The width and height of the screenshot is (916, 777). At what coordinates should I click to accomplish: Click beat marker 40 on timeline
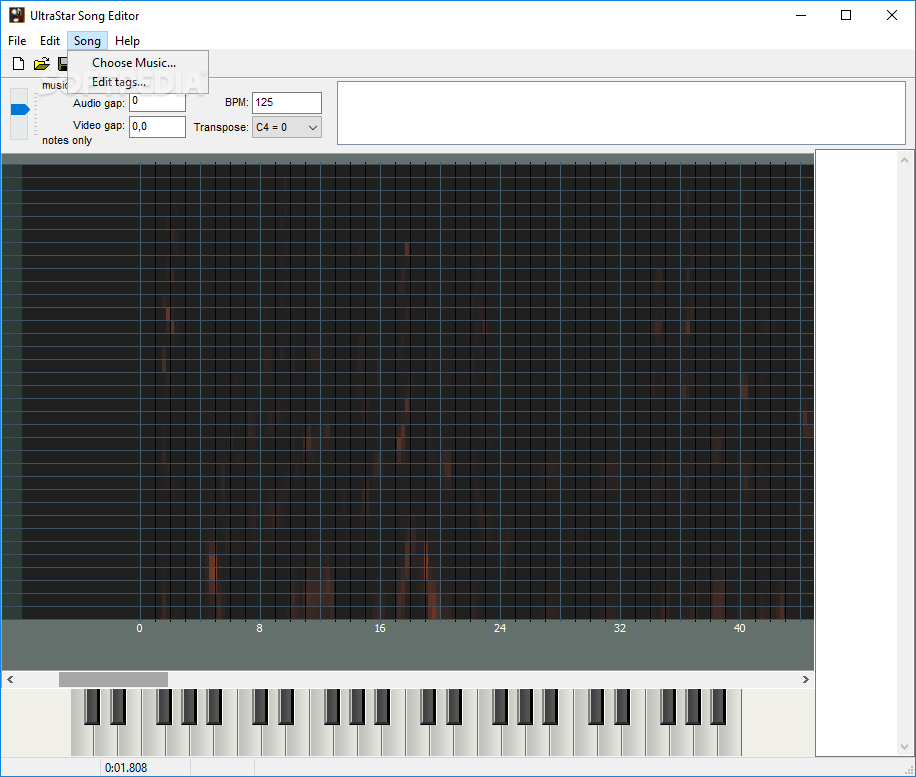coord(740,629)
